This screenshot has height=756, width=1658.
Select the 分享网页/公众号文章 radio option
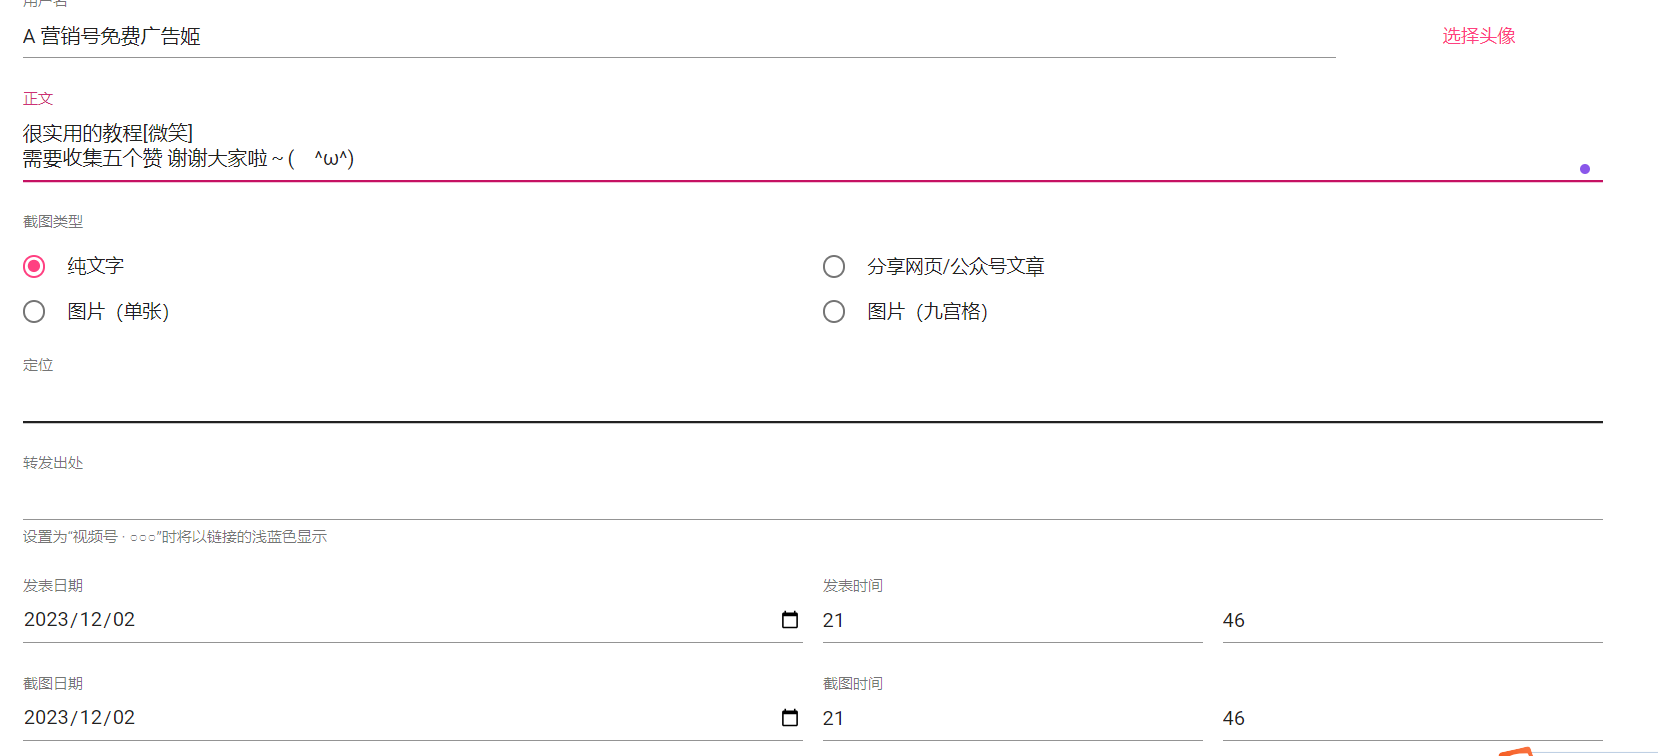pos(834,266)
